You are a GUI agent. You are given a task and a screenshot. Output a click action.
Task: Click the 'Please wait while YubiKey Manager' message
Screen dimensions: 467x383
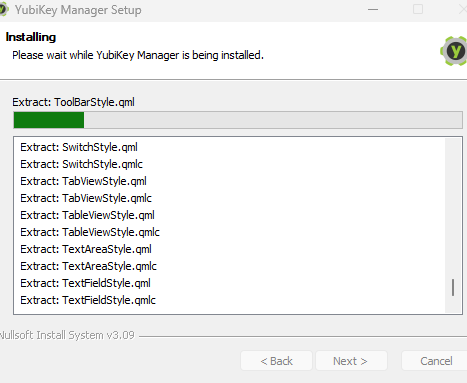click(x=138, y=55)
